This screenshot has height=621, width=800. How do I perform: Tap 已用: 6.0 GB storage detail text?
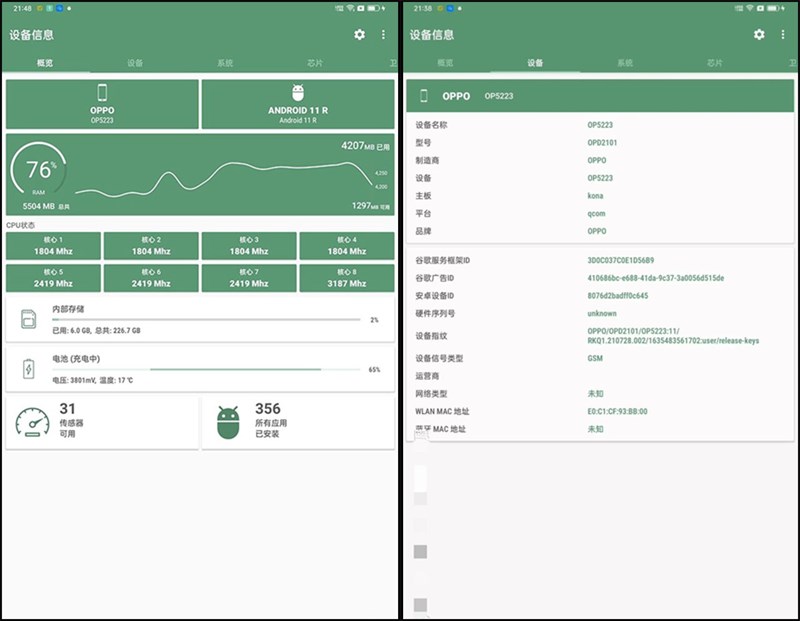pos(96,331)
